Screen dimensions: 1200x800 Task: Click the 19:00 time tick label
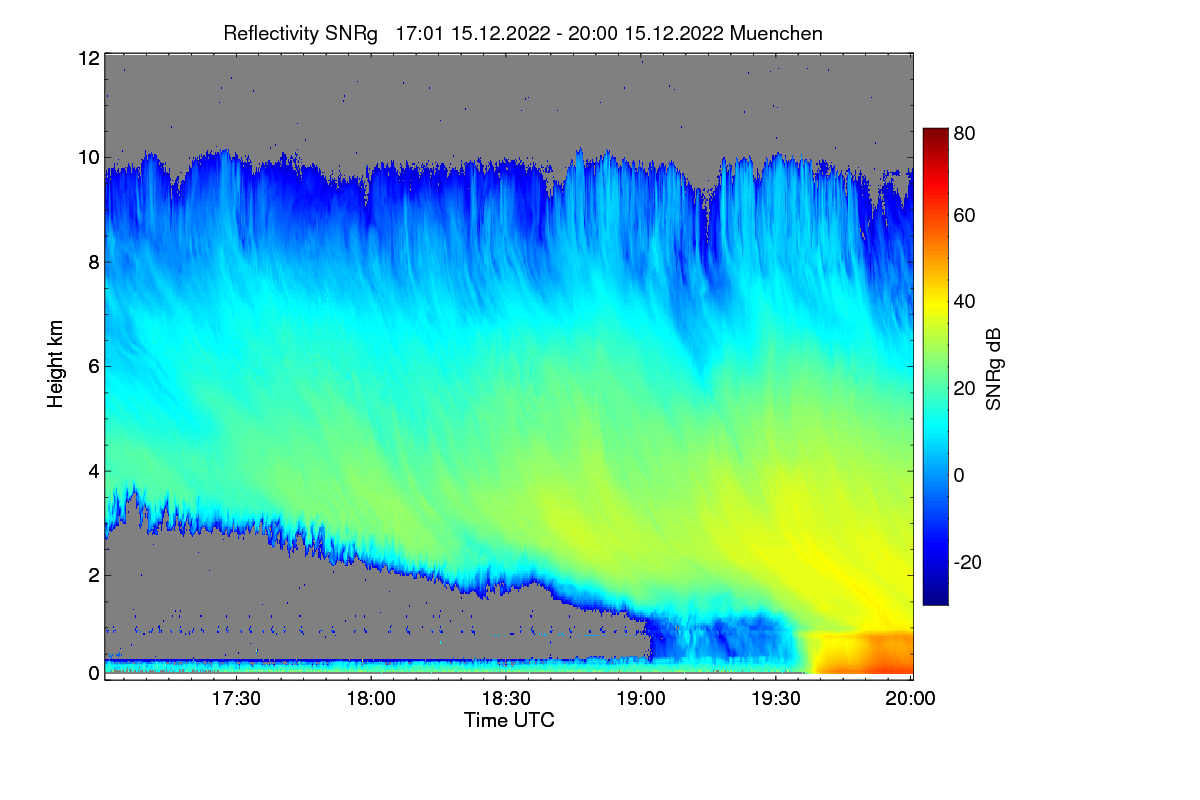pyautogui.click(x=641, y=699)
